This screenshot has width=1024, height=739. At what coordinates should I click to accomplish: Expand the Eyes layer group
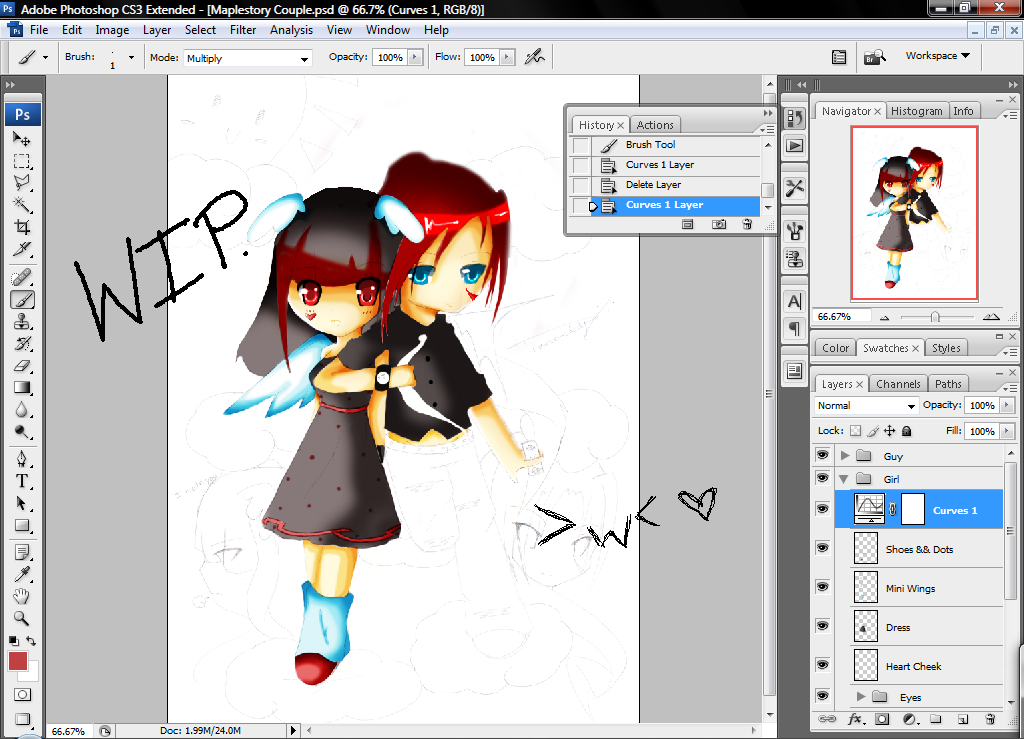(x=861, y=697)
